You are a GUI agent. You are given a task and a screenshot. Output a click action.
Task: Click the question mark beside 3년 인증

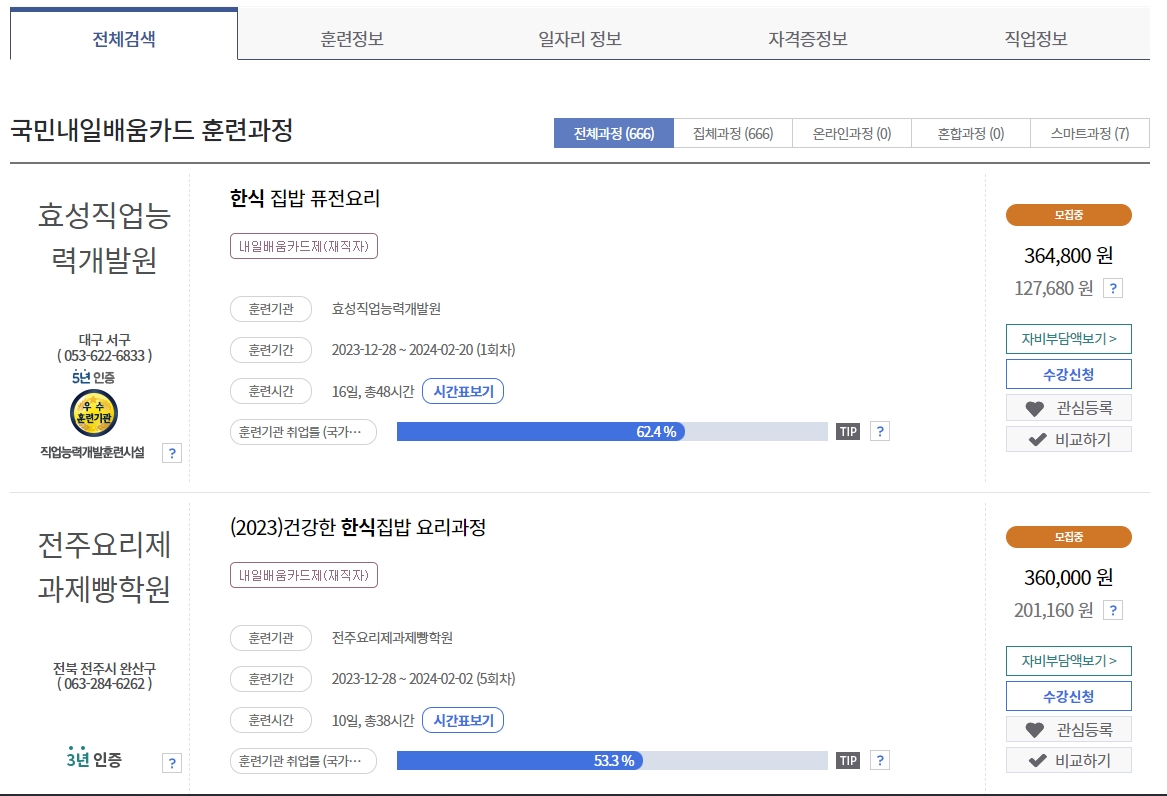pyautogui.click(x=172, y=762)
